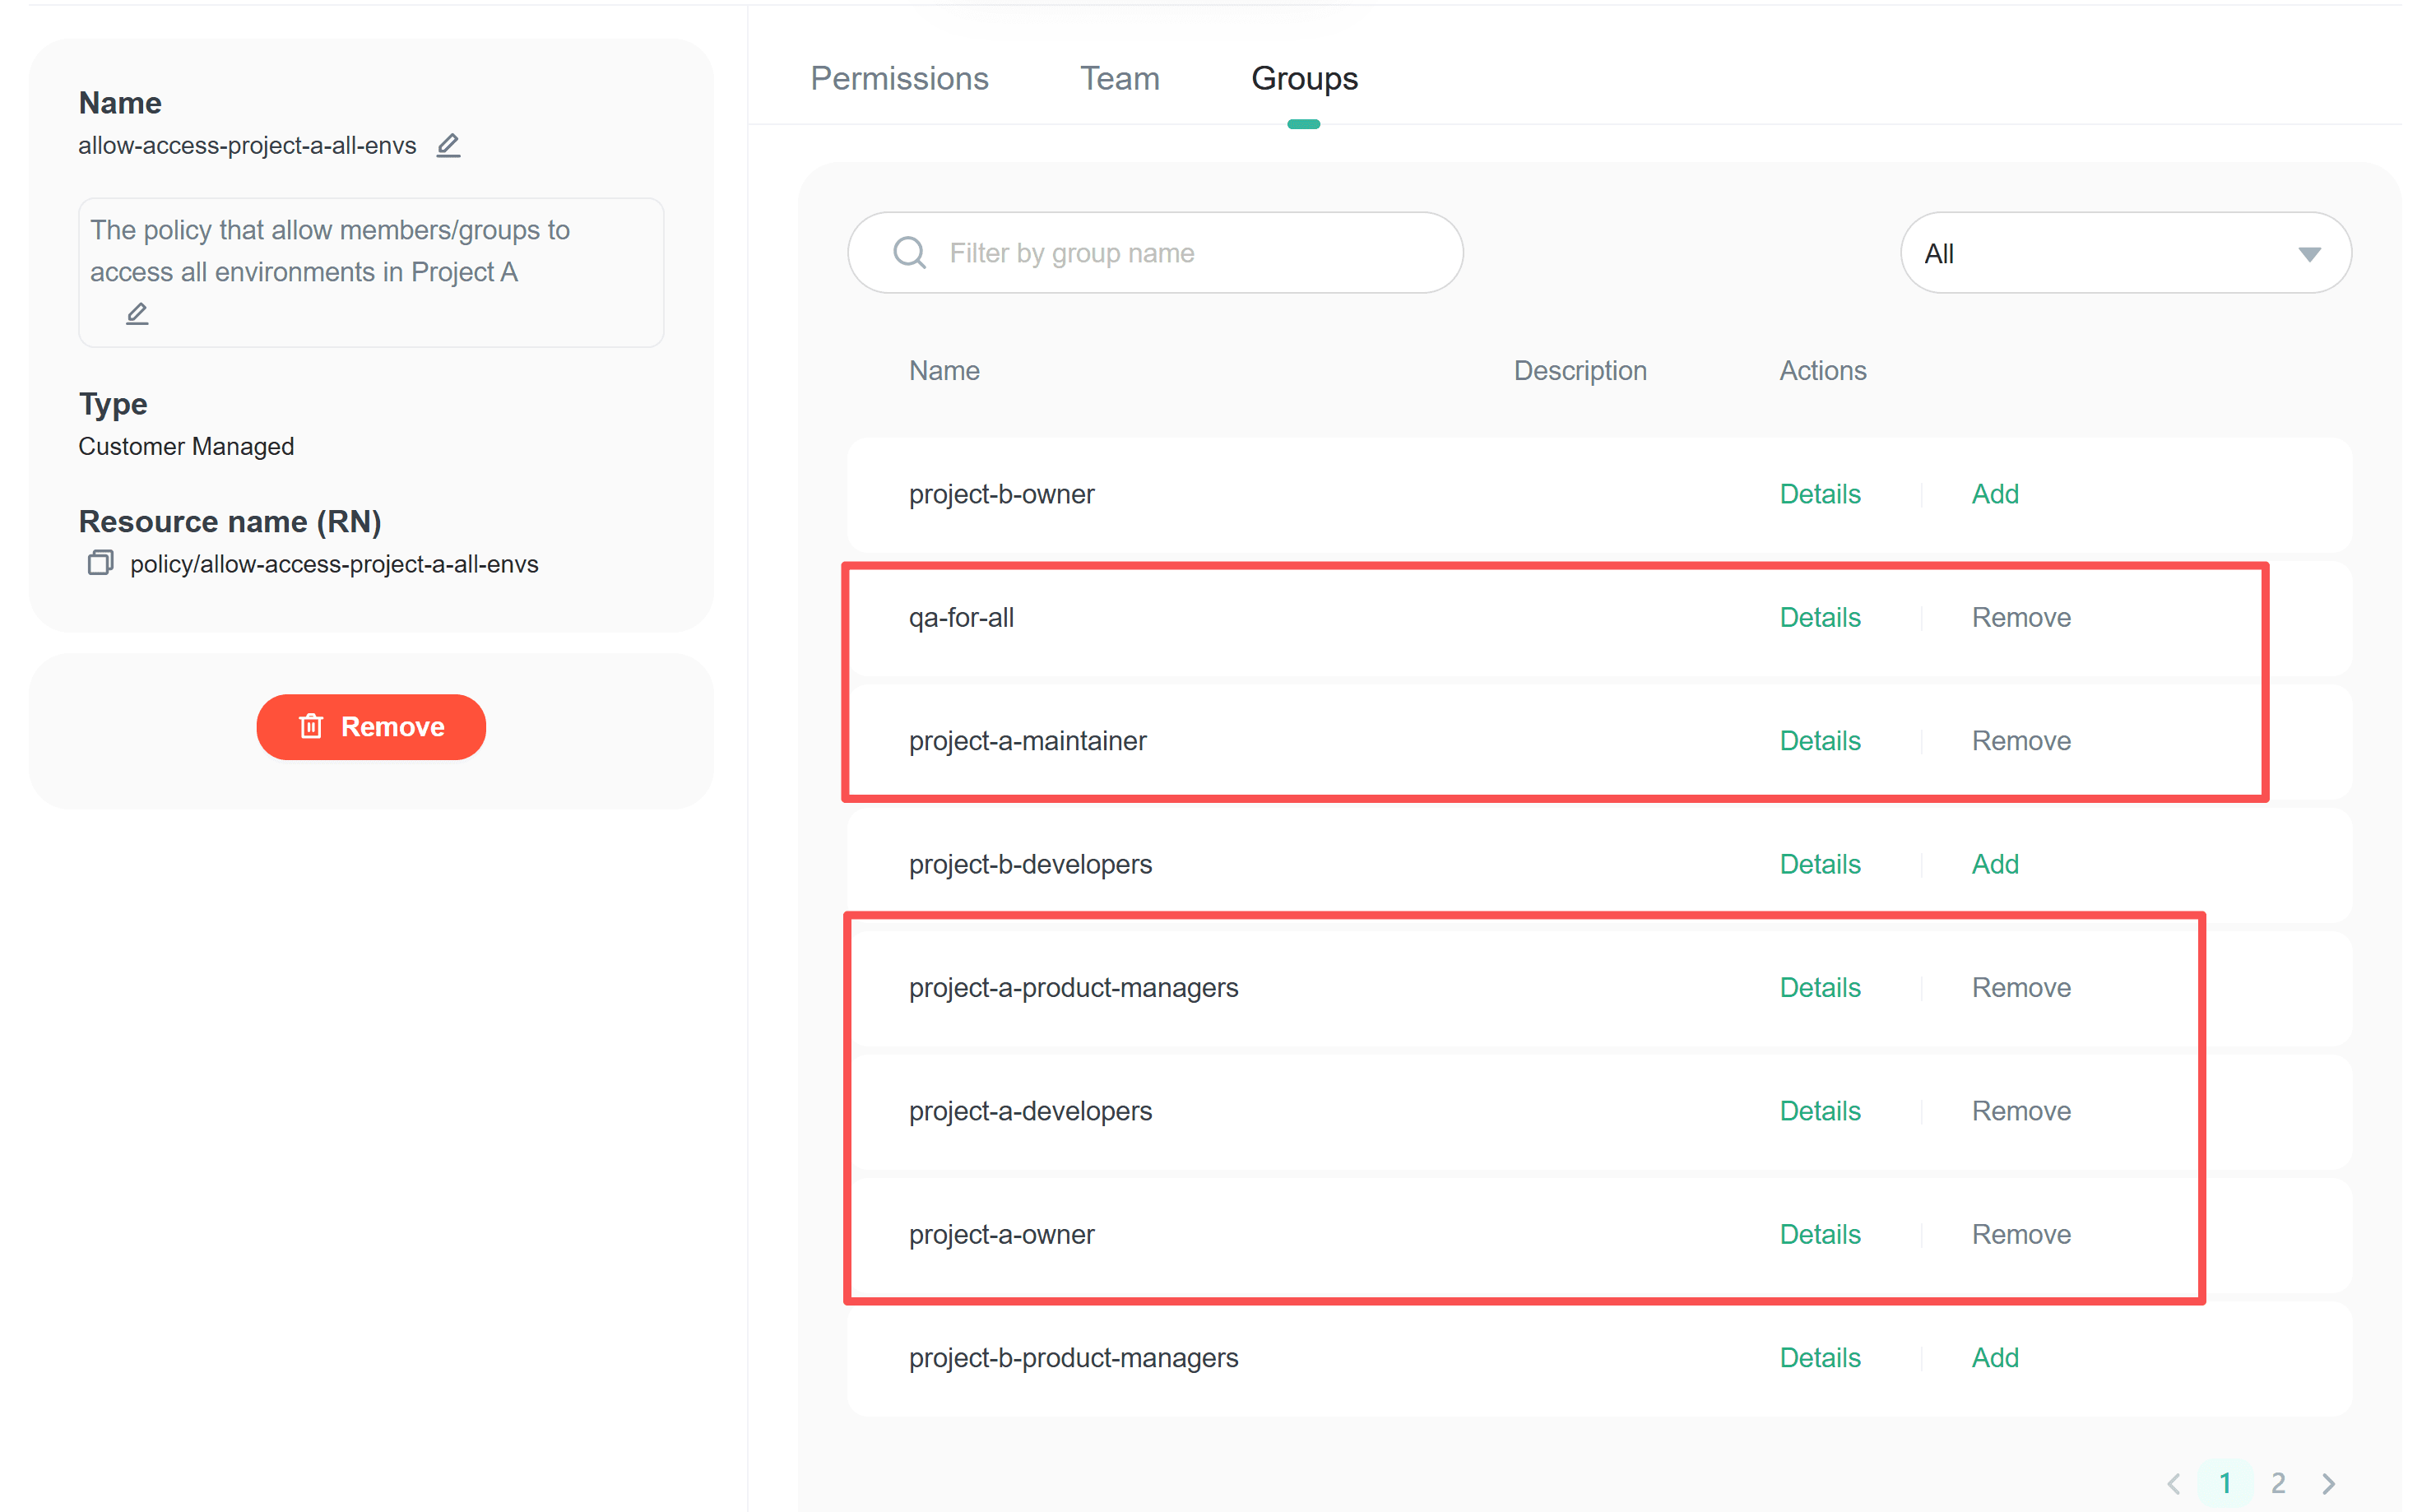Add project-b-developers group
The image size is (2431, 1512).
[1994, 864]
